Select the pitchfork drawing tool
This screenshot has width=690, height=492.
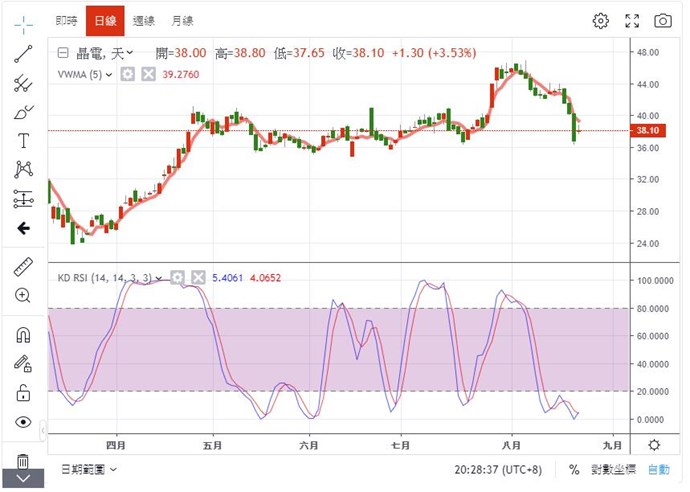pyautogui.click(x=24, y=83)
